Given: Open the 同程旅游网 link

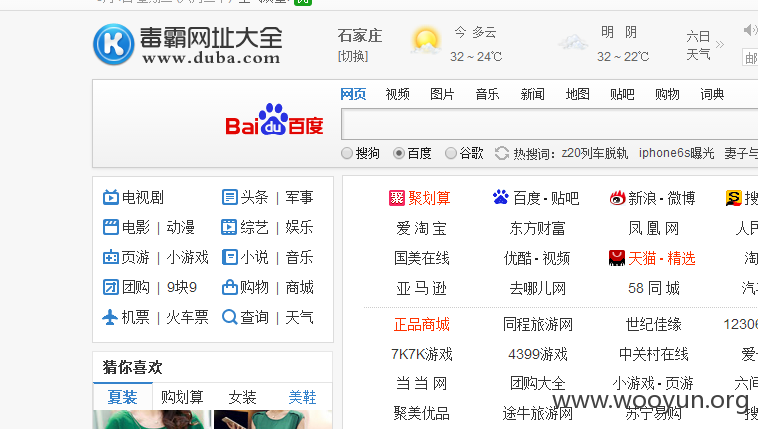Looking at the screenshot, I should pyautogui.click(x=538, y=324).
